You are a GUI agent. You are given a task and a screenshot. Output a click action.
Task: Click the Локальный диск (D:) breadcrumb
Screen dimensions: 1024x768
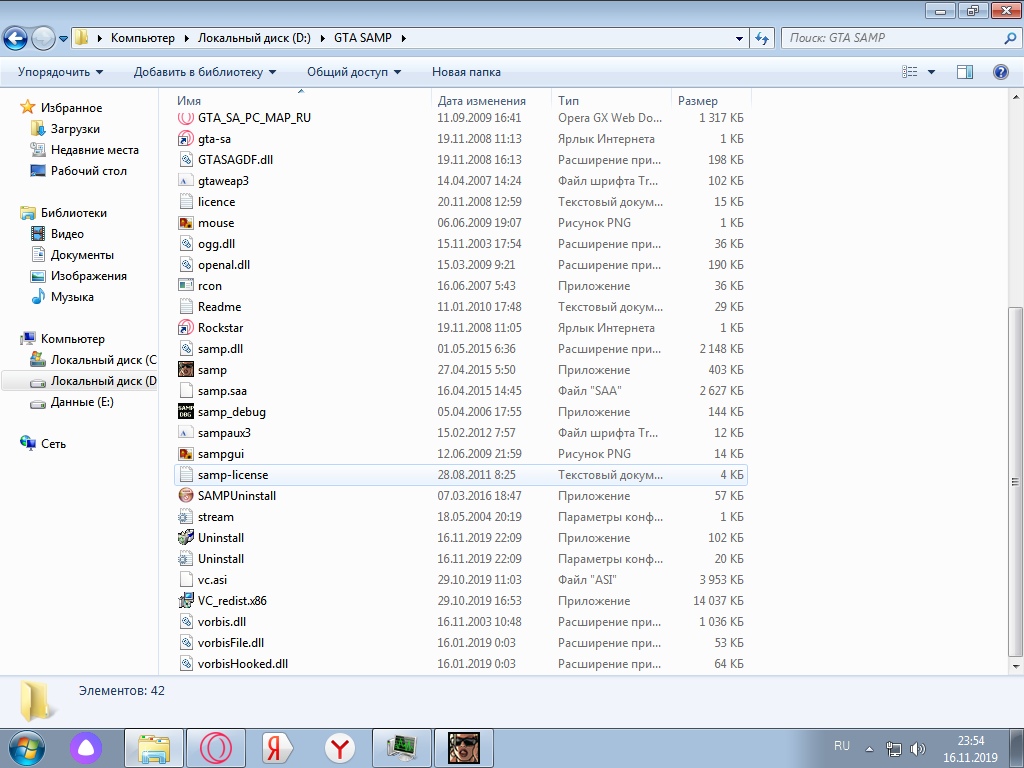(x=254, y=38)
